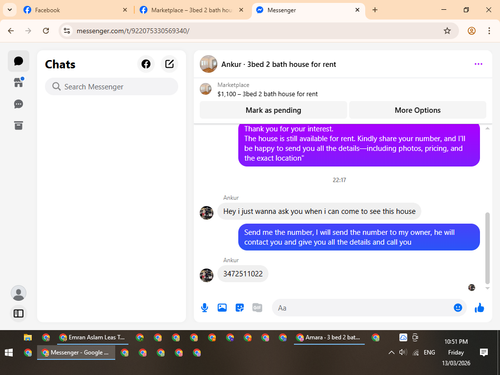Image resolution: width=500 pixels, height=375 pixels.
Task: Switch to Marketplace – 3bed 2 bath tab
Action: (x=190, y=10)
